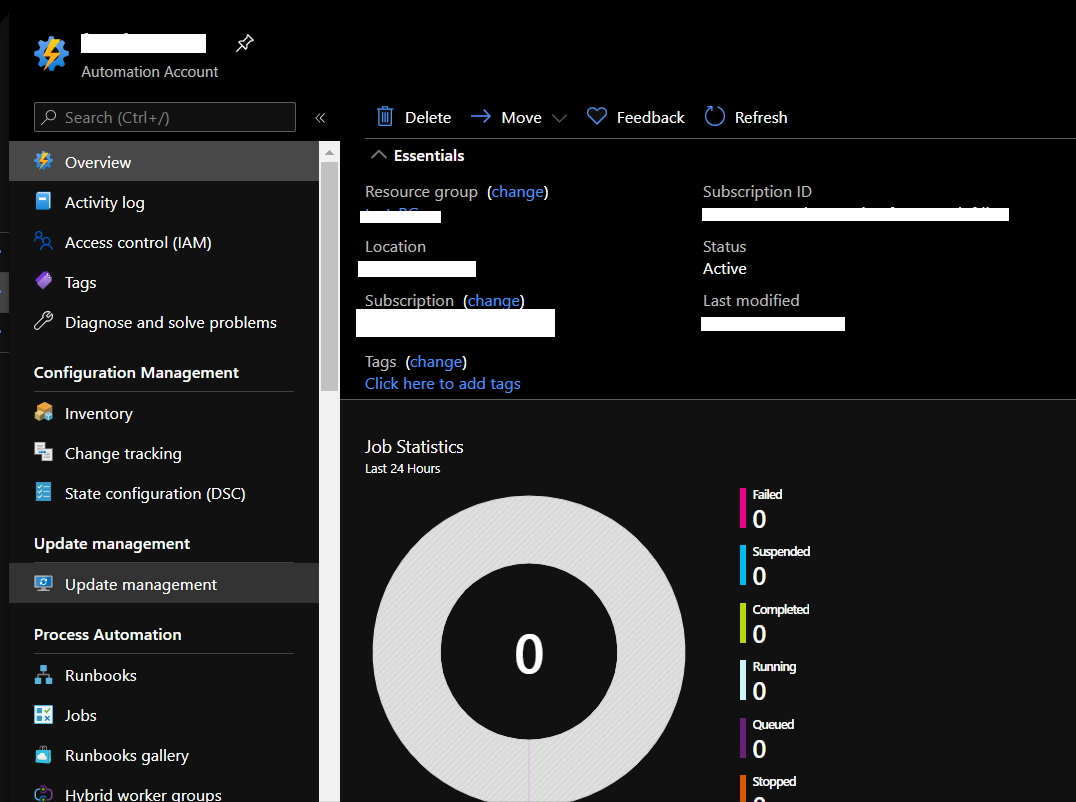The height and width of the screenshot is (802, 1076).
Task: Click the purple Queued color bar
Action: coord(742,738)
